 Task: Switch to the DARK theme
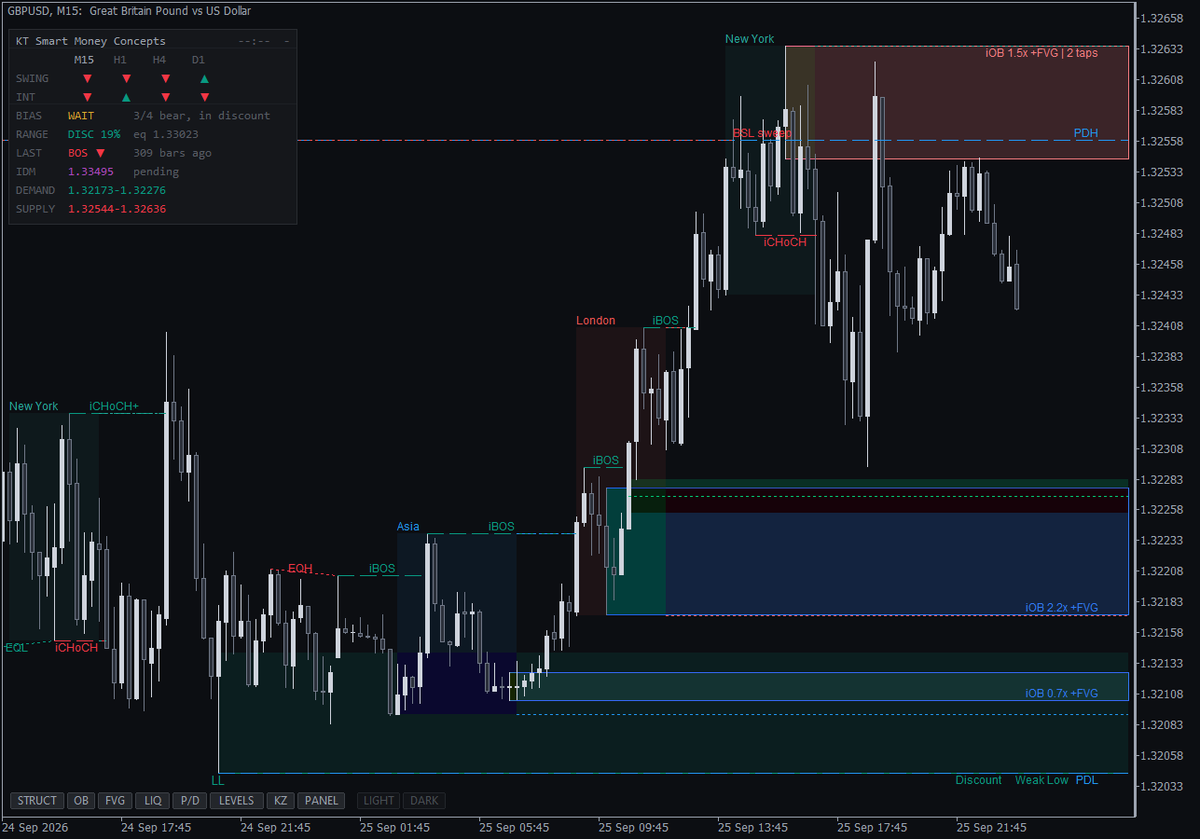pyautogui.click(x=424, y=801)
